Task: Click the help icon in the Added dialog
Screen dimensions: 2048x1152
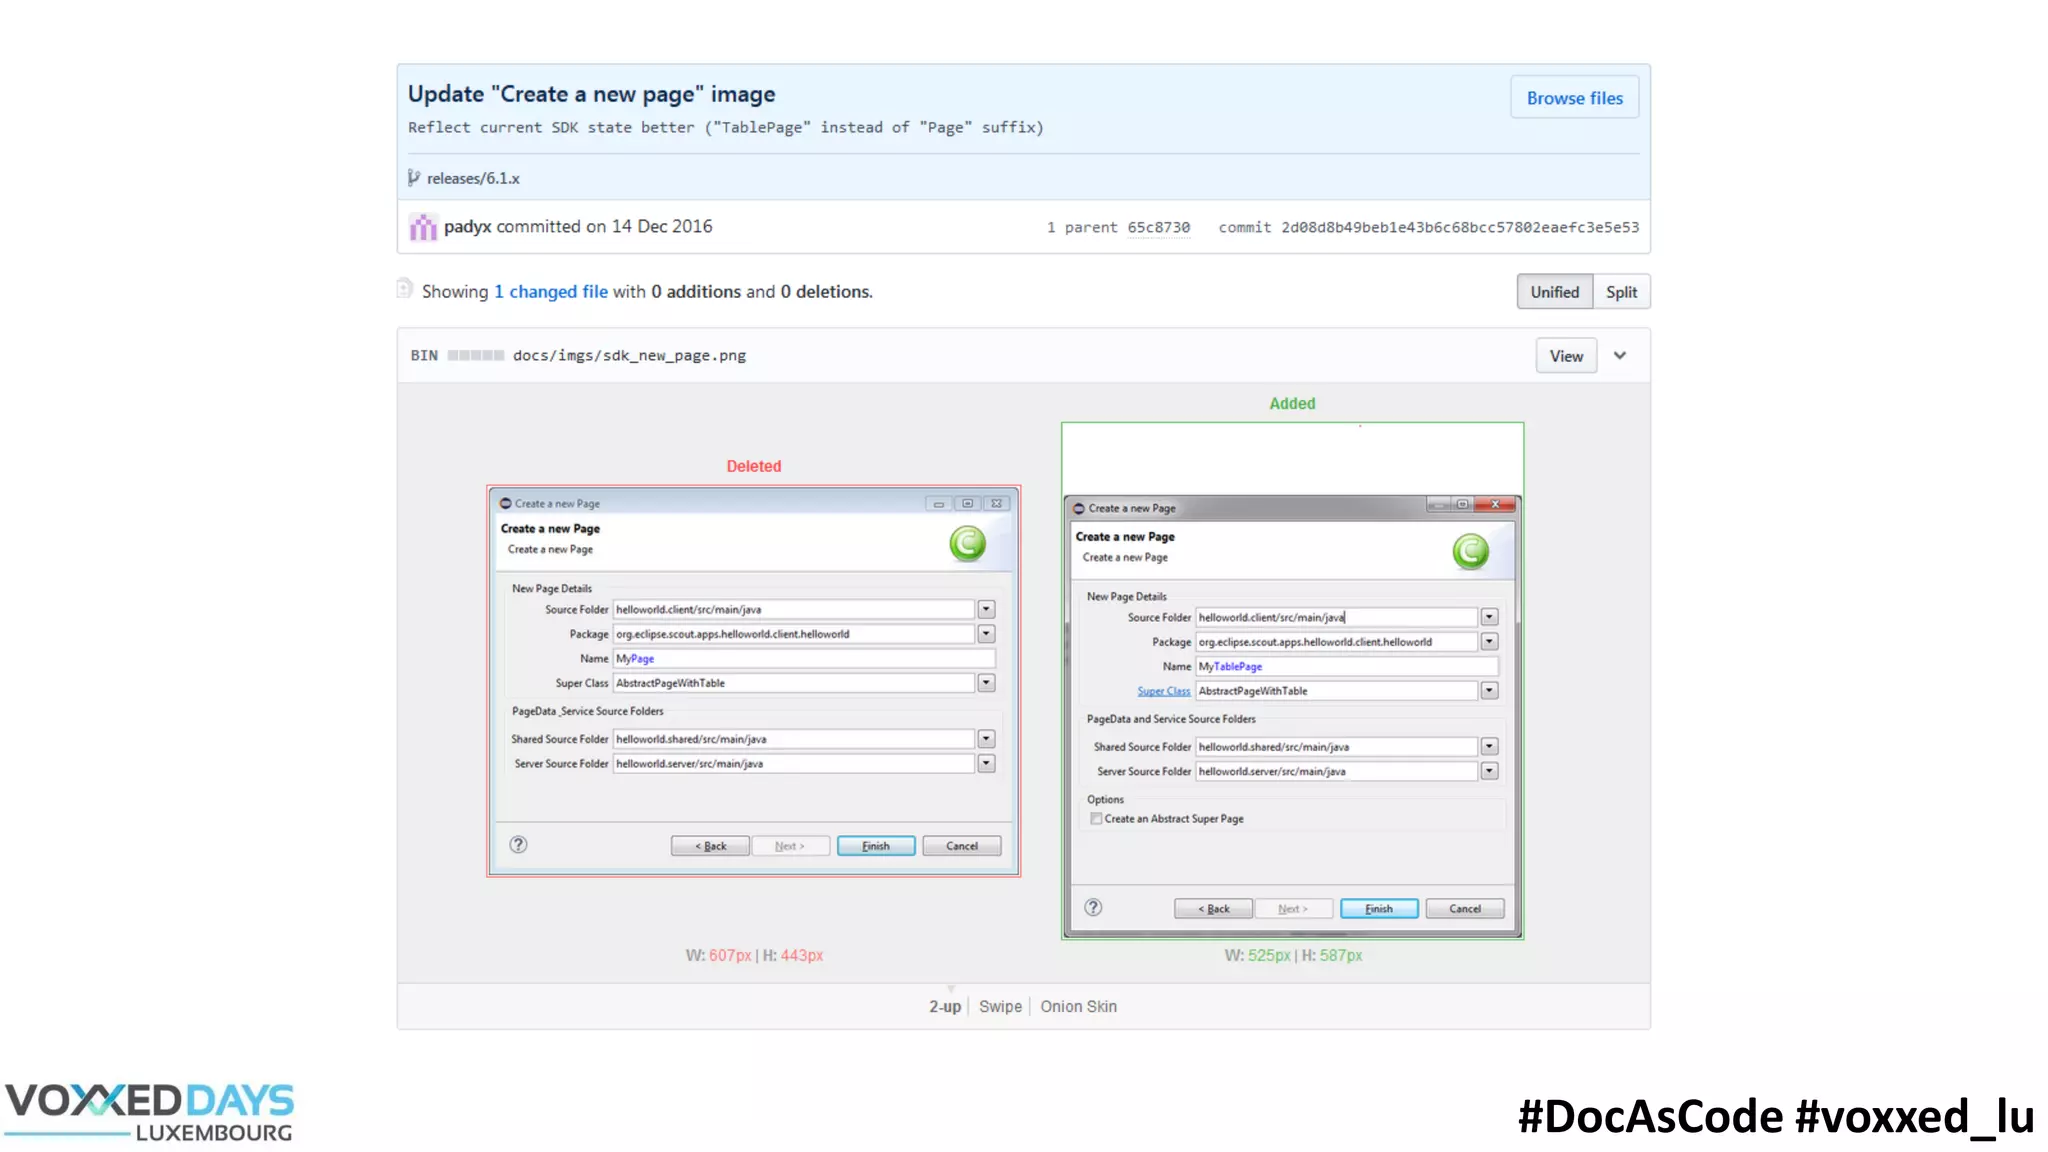Action: point(1093,907)
